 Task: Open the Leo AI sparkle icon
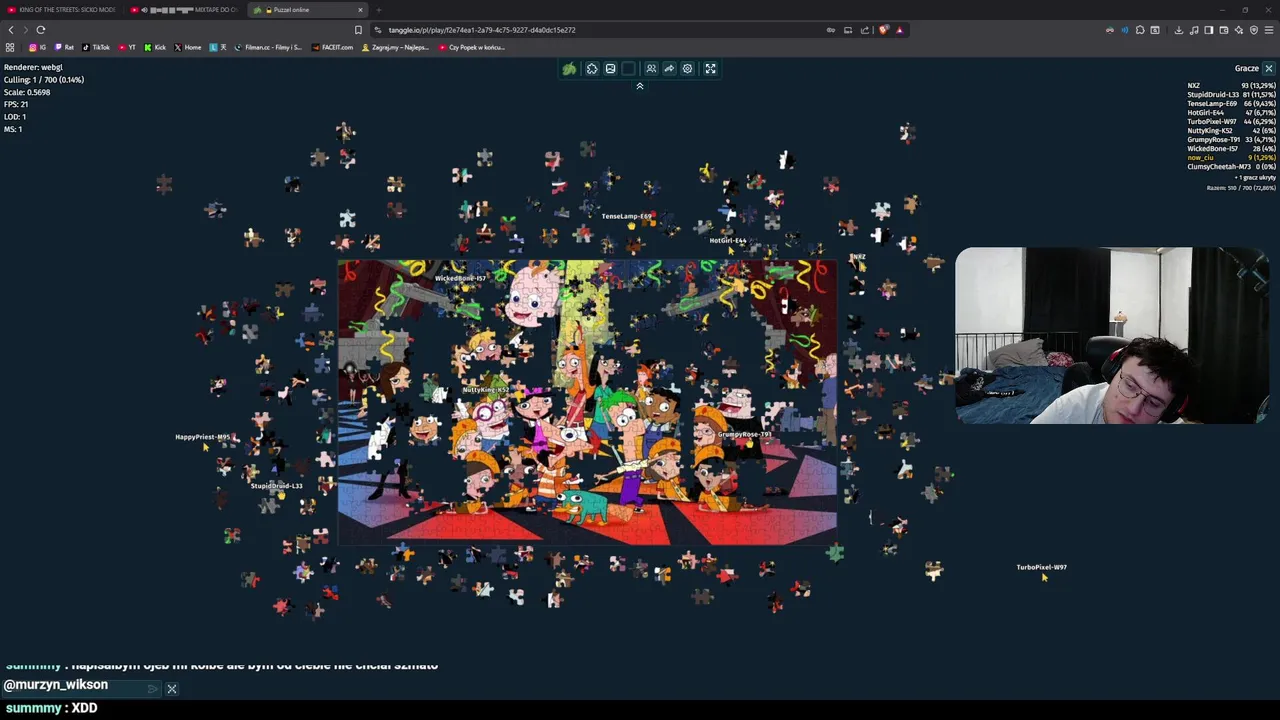(1238, 30)
